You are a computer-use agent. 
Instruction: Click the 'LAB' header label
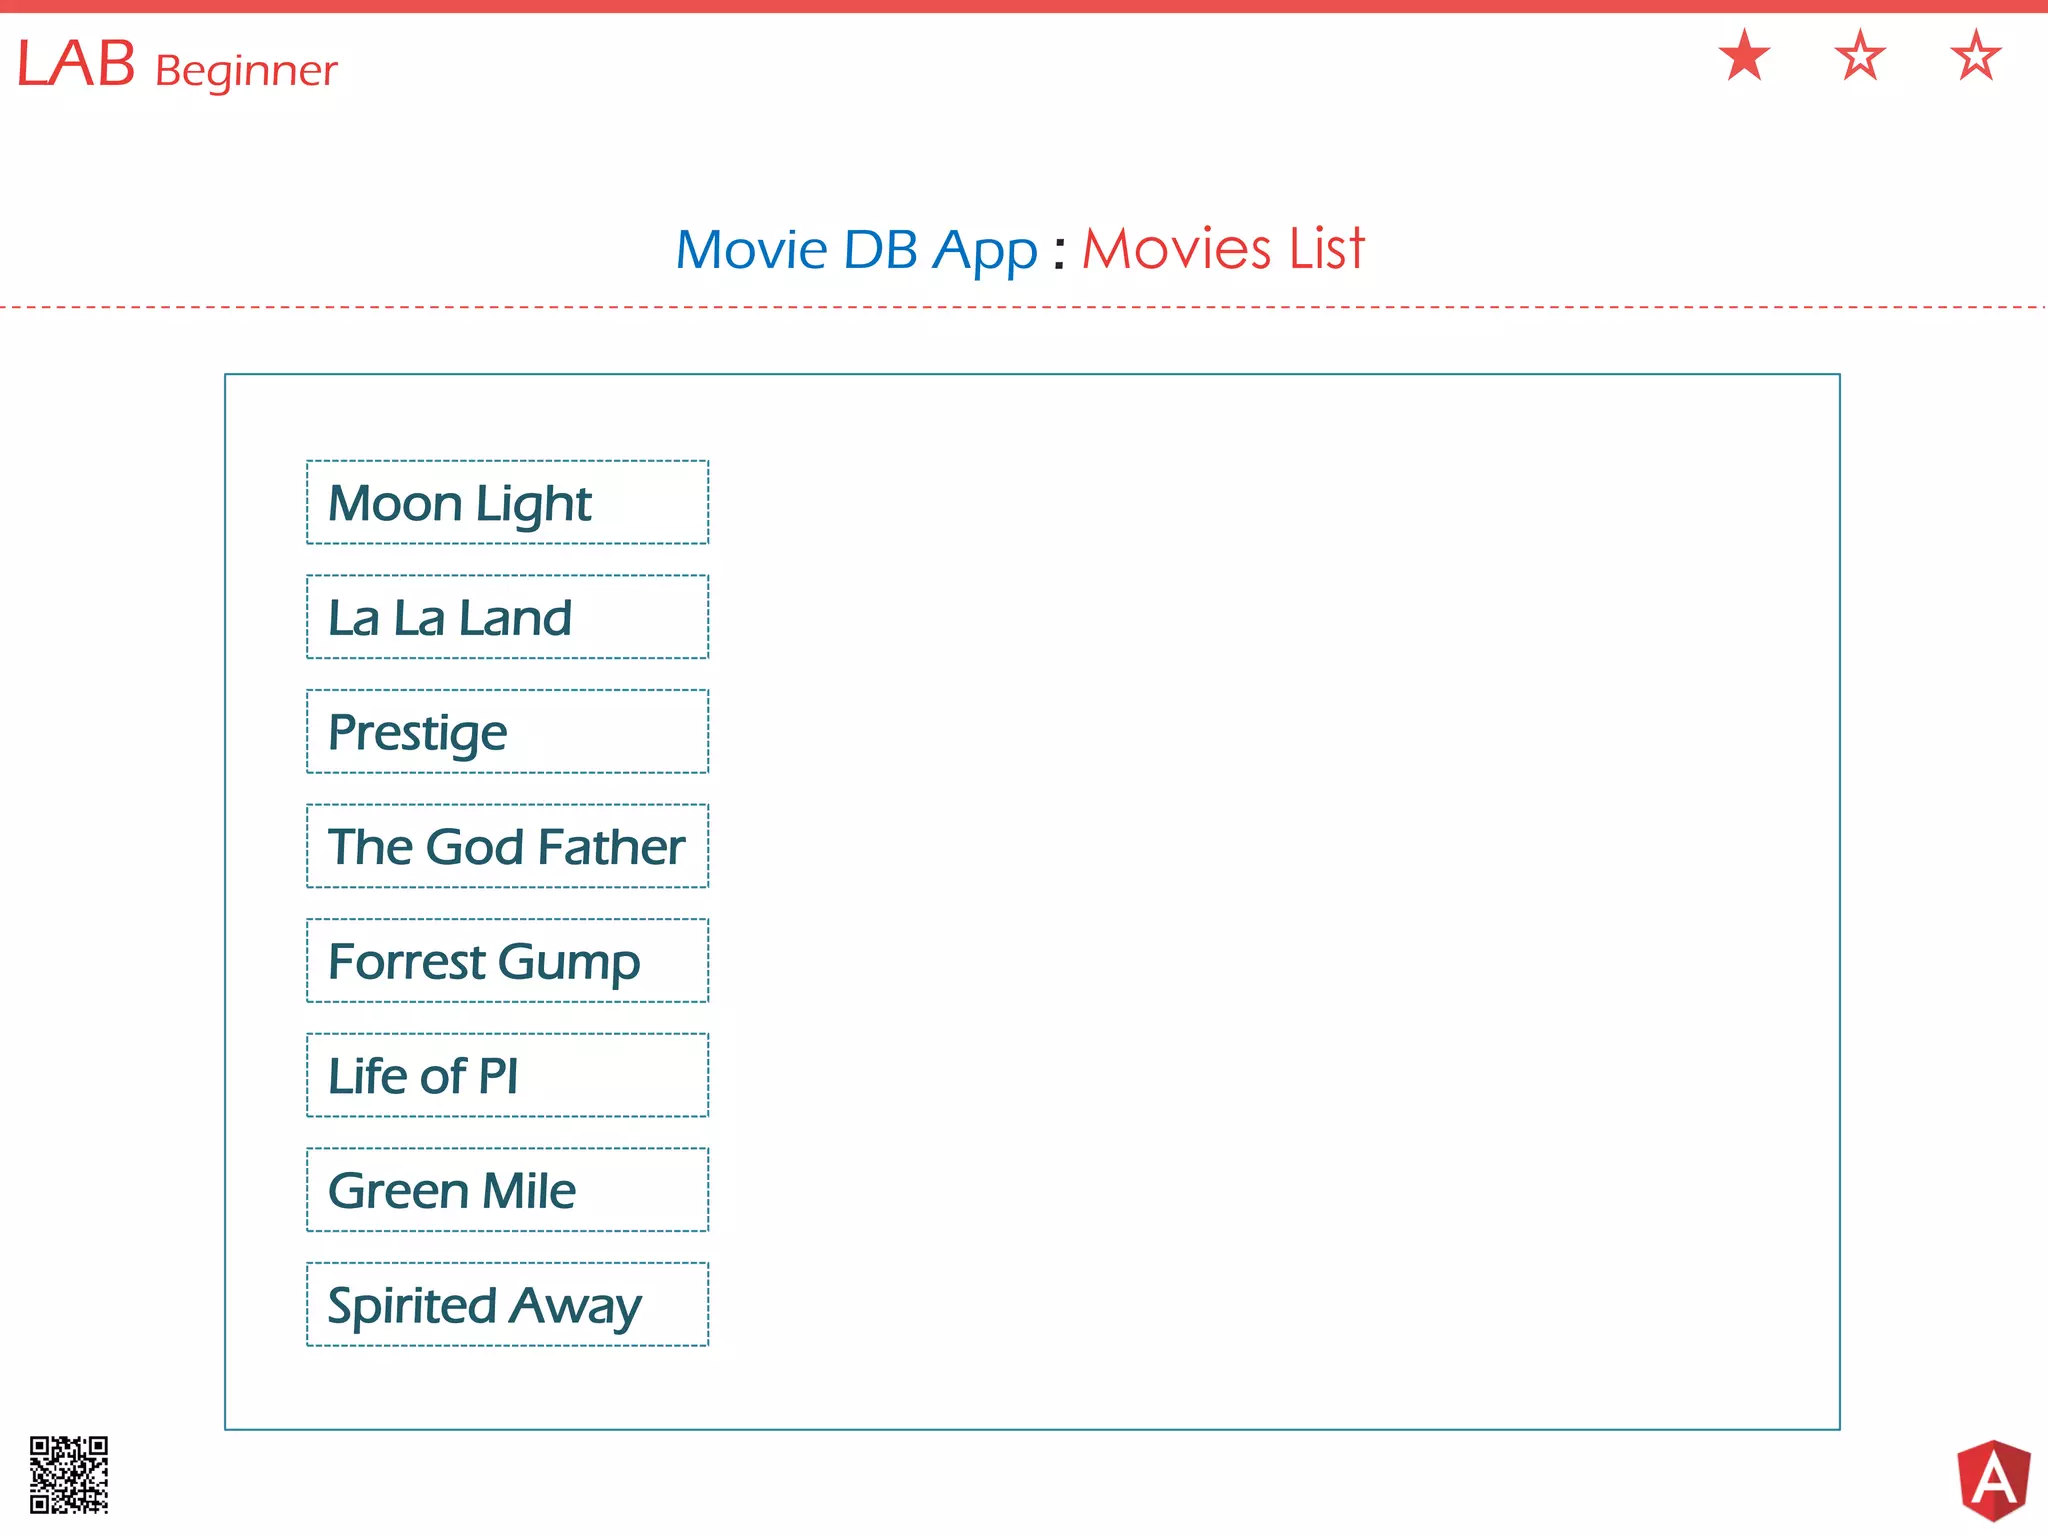coord(76,64)
